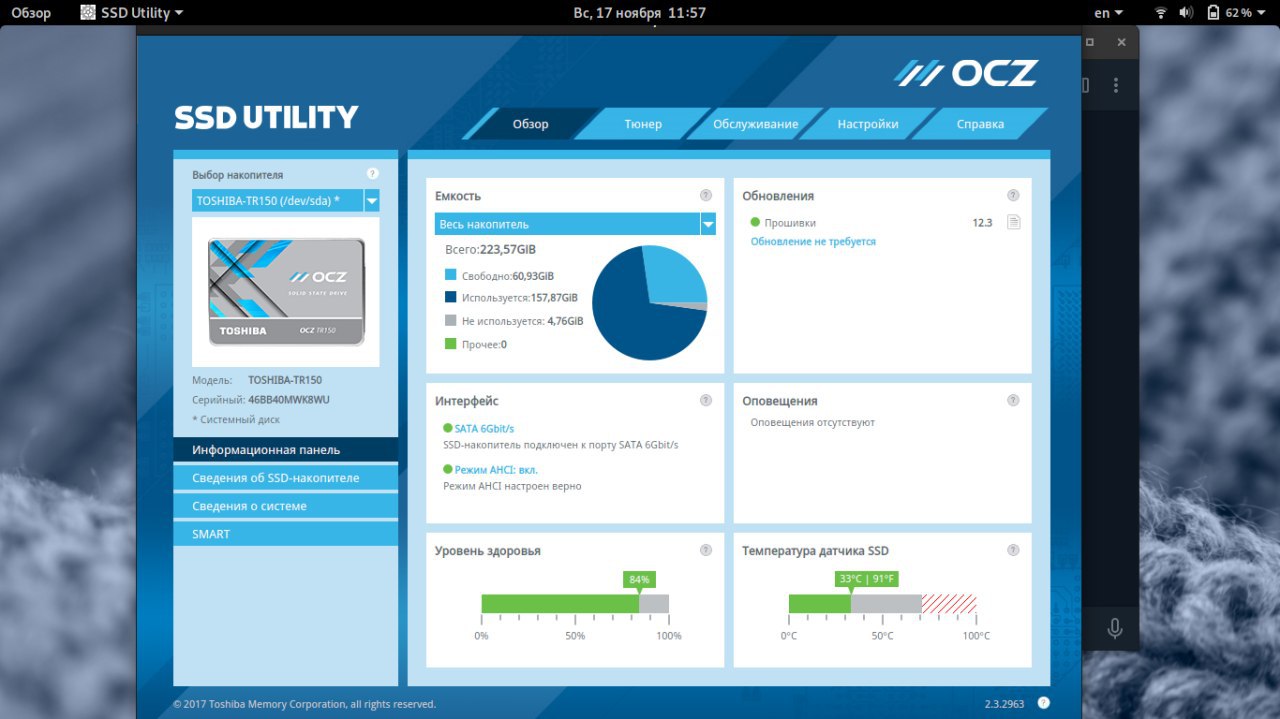Click the Всего:223,57GiB total capacity text
1280x719 pixels.
[490, 249]
